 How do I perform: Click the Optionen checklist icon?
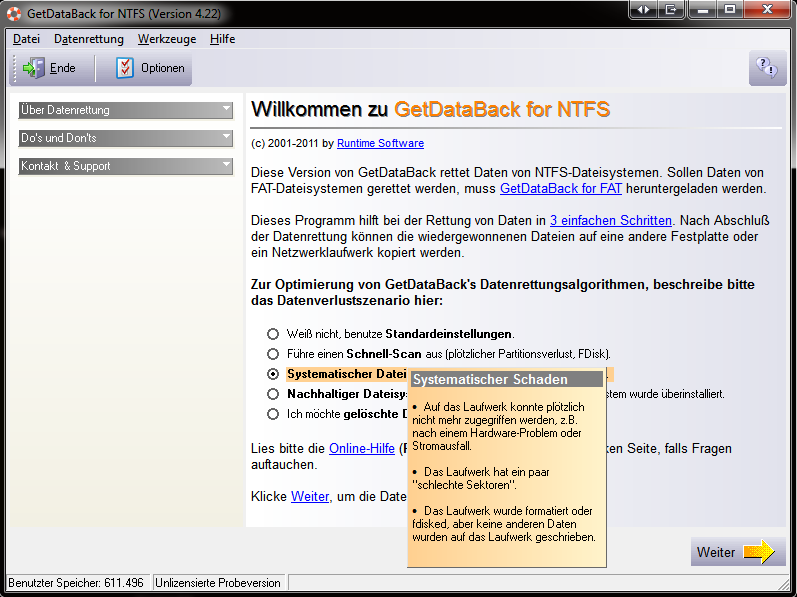[x=125, y=68]
